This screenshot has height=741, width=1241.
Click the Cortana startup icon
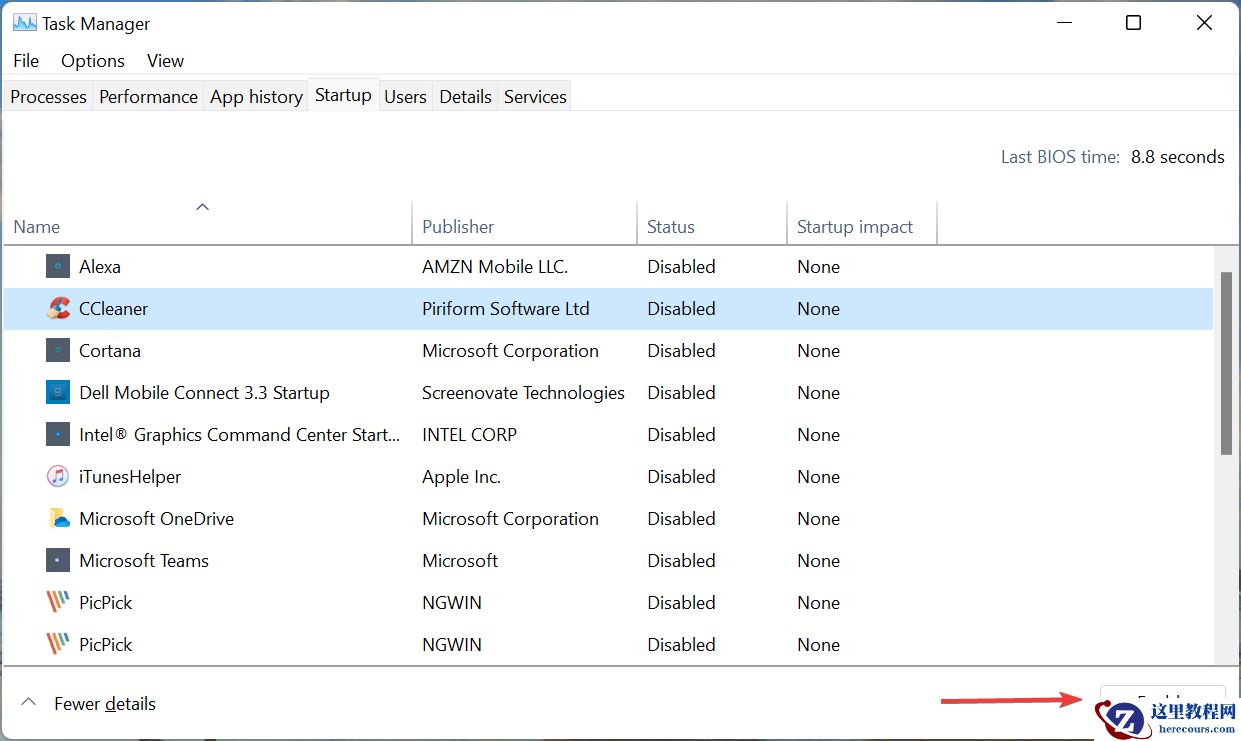(x=58, y=351)
